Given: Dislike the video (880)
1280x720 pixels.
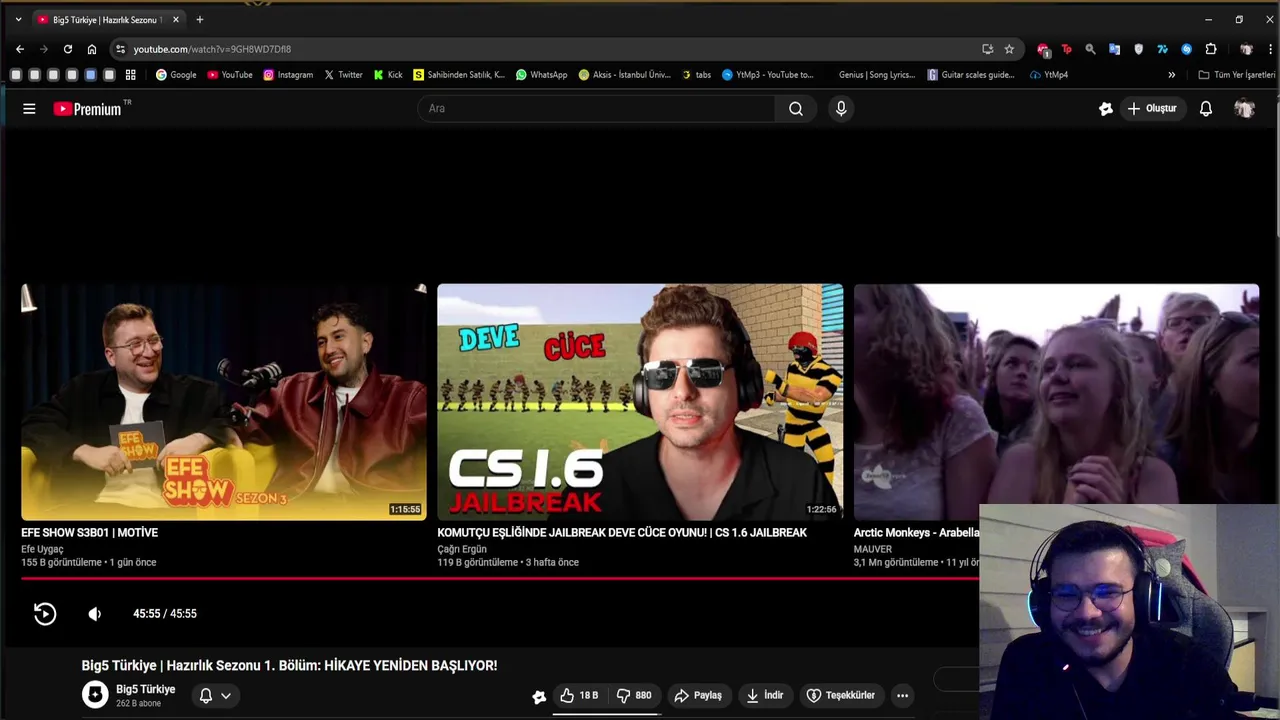Looking at the screenshot, I should [x=634, y=695].
